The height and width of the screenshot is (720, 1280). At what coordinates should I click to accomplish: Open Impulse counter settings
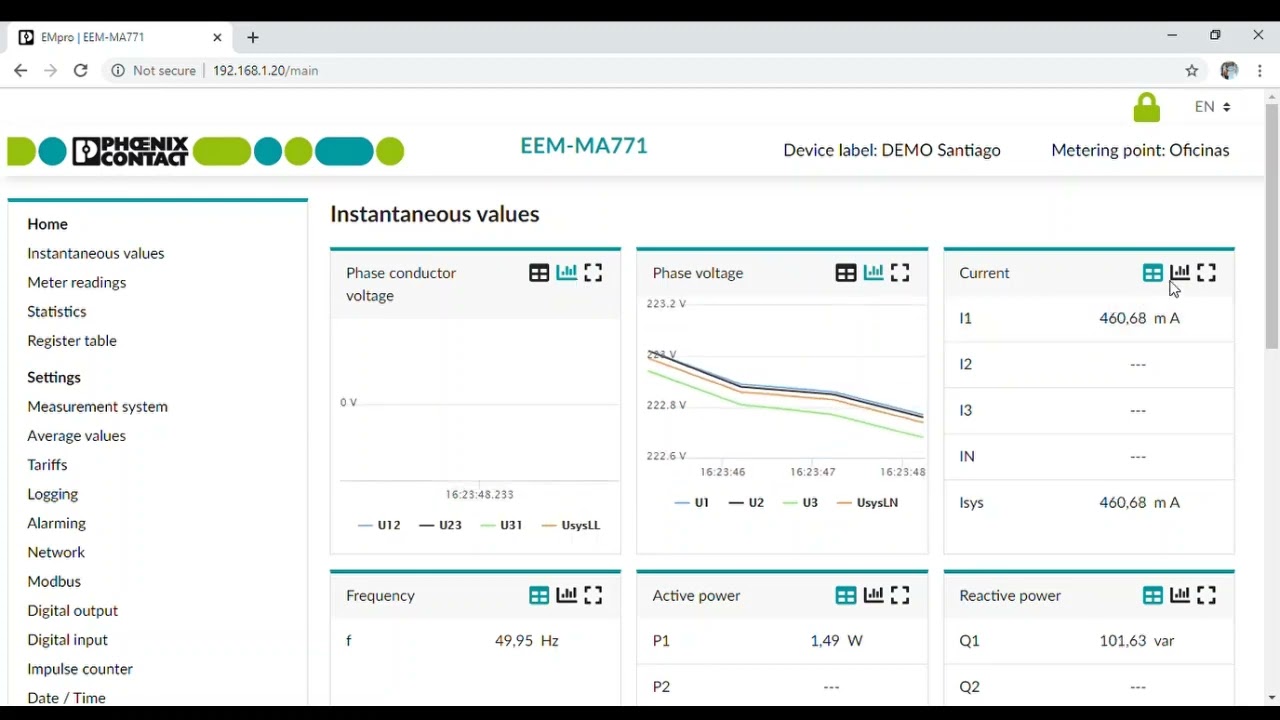[x=80, y=668]
